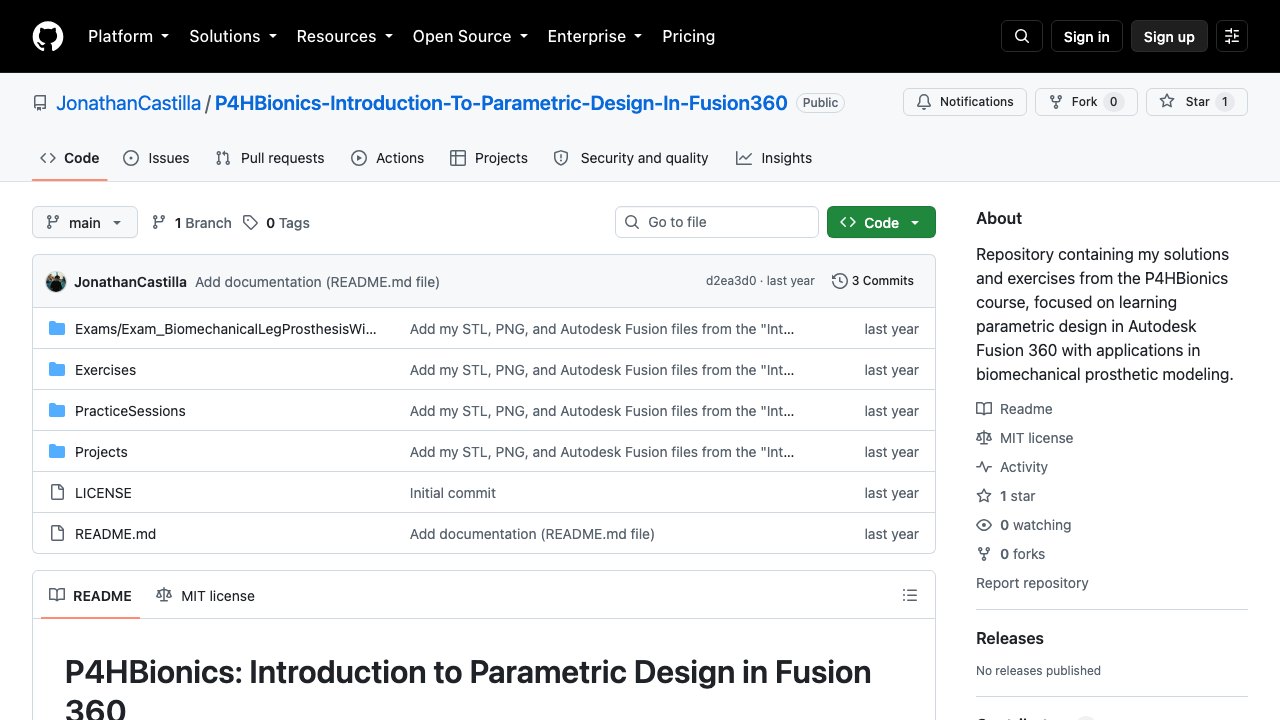Click folder icon of Projects row

57,452
